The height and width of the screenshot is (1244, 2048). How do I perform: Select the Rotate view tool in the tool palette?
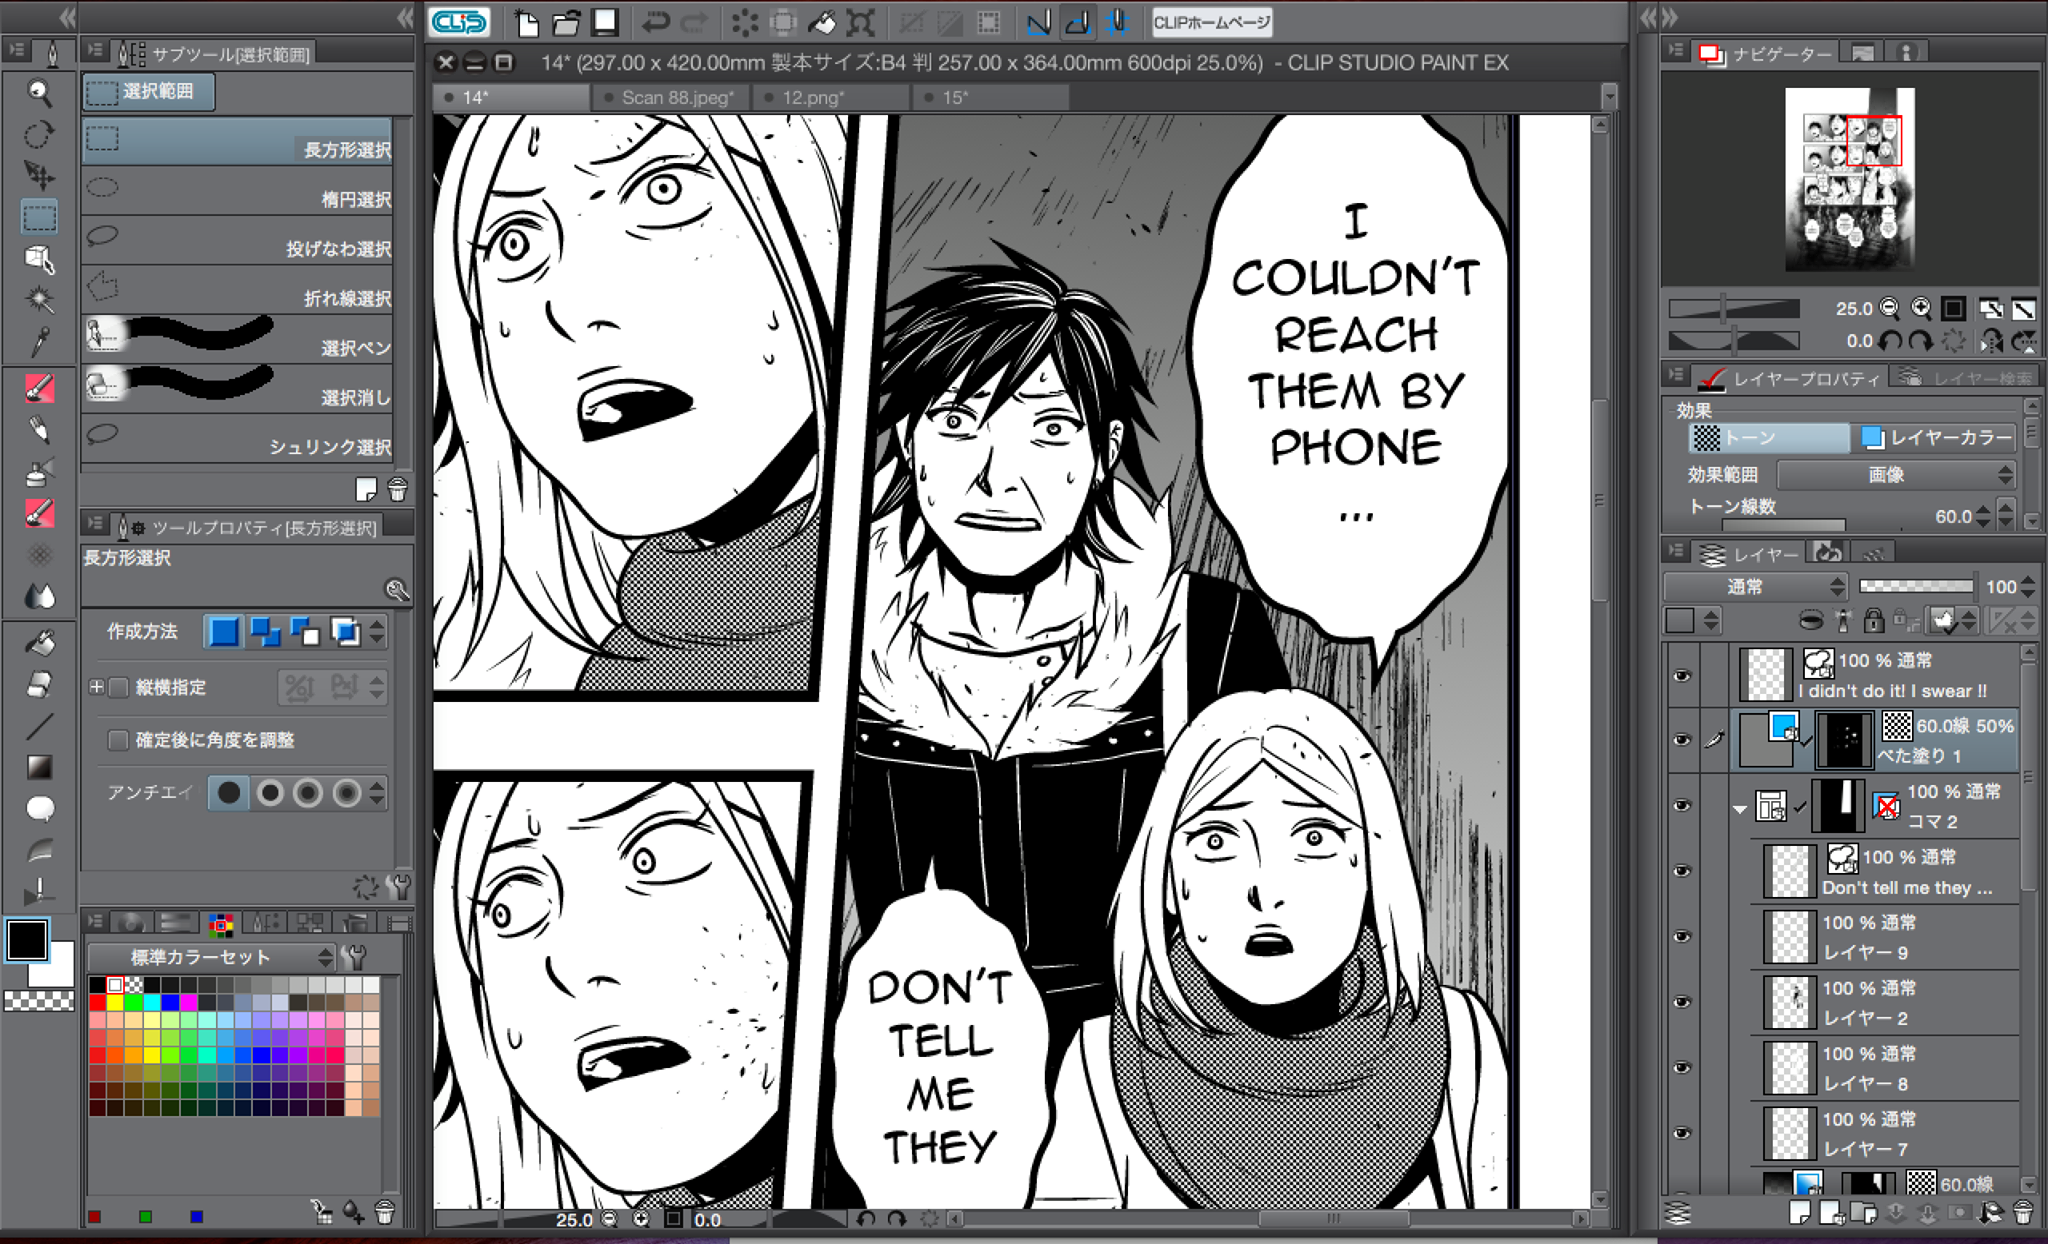[39, 135]
